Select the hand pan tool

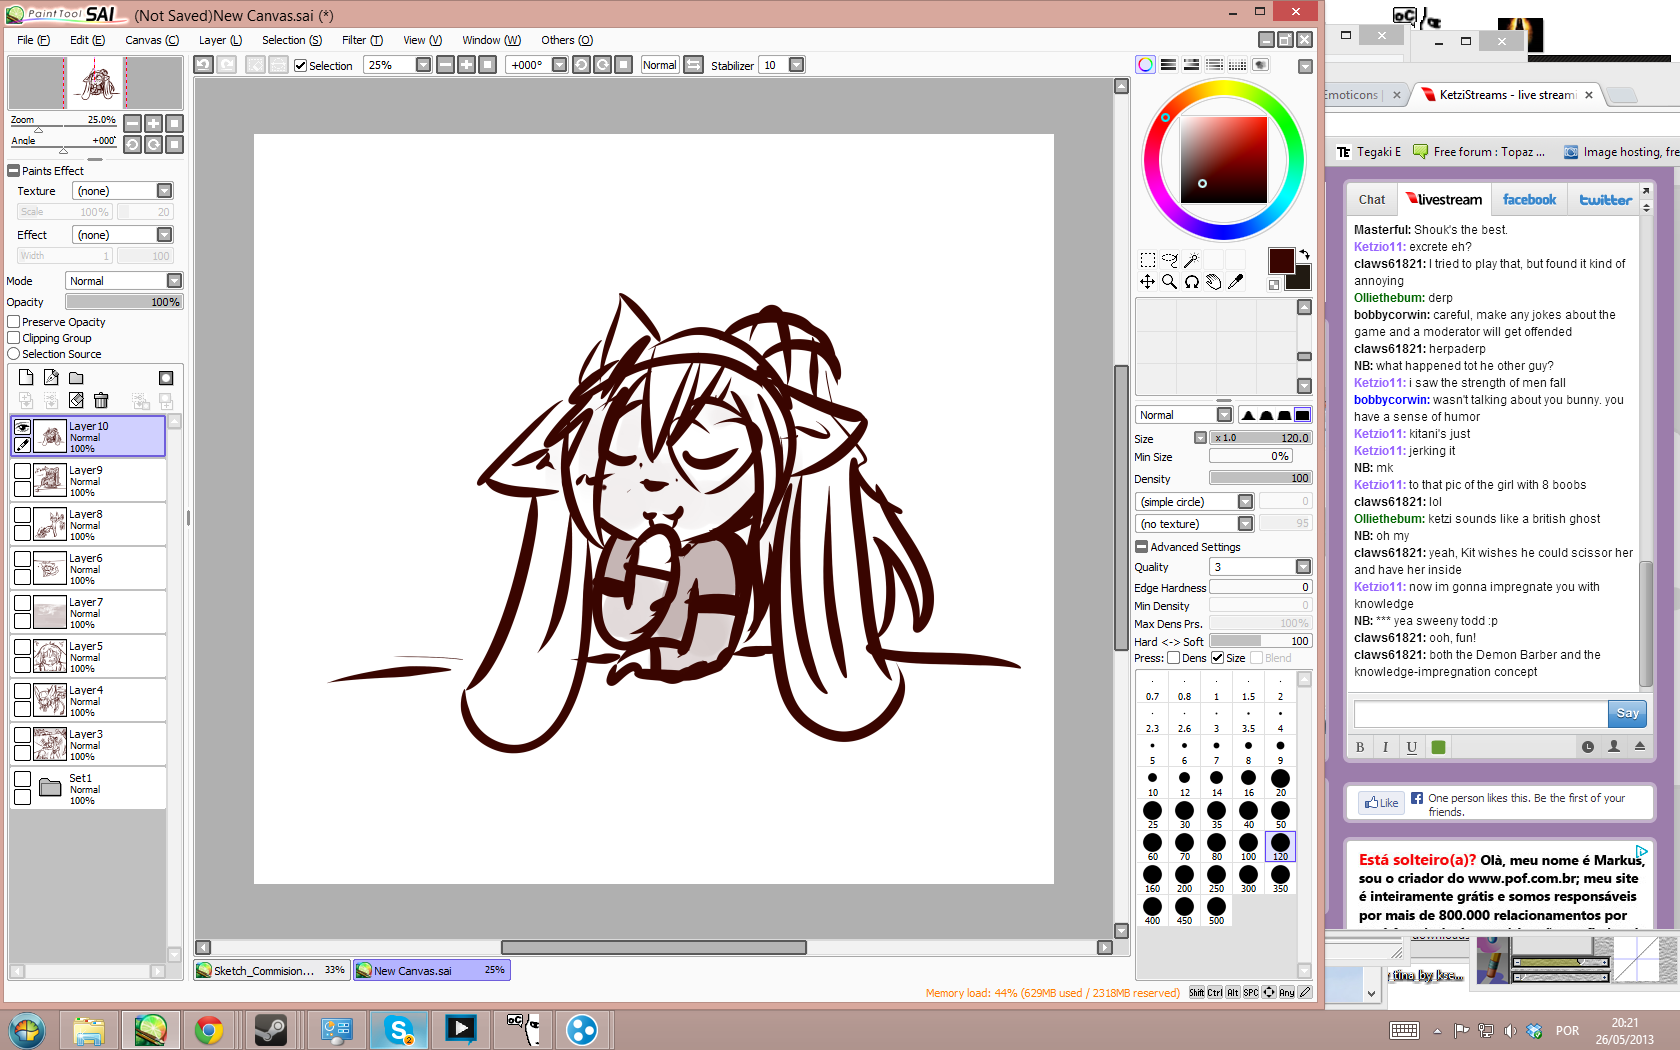click(1213, 282)
